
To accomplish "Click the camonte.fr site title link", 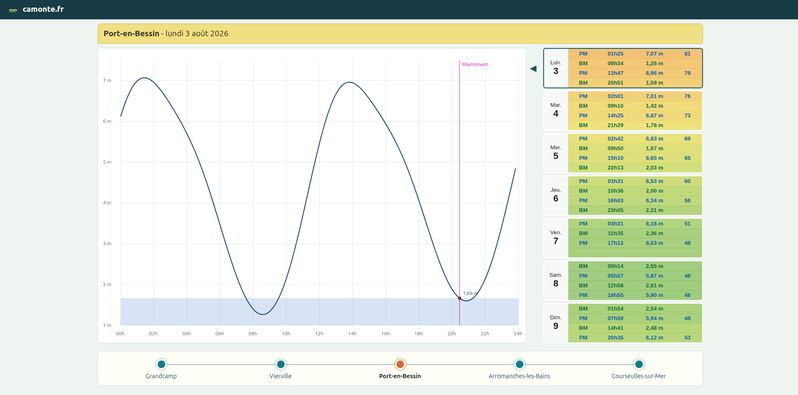I will pos(43,9).
